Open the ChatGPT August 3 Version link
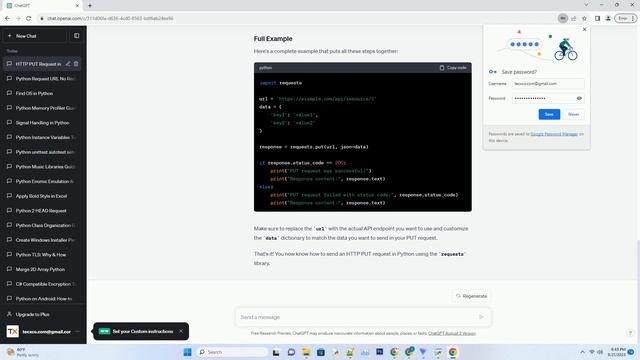The width and height of the screenshot is (640, 360). pos(452,333)
